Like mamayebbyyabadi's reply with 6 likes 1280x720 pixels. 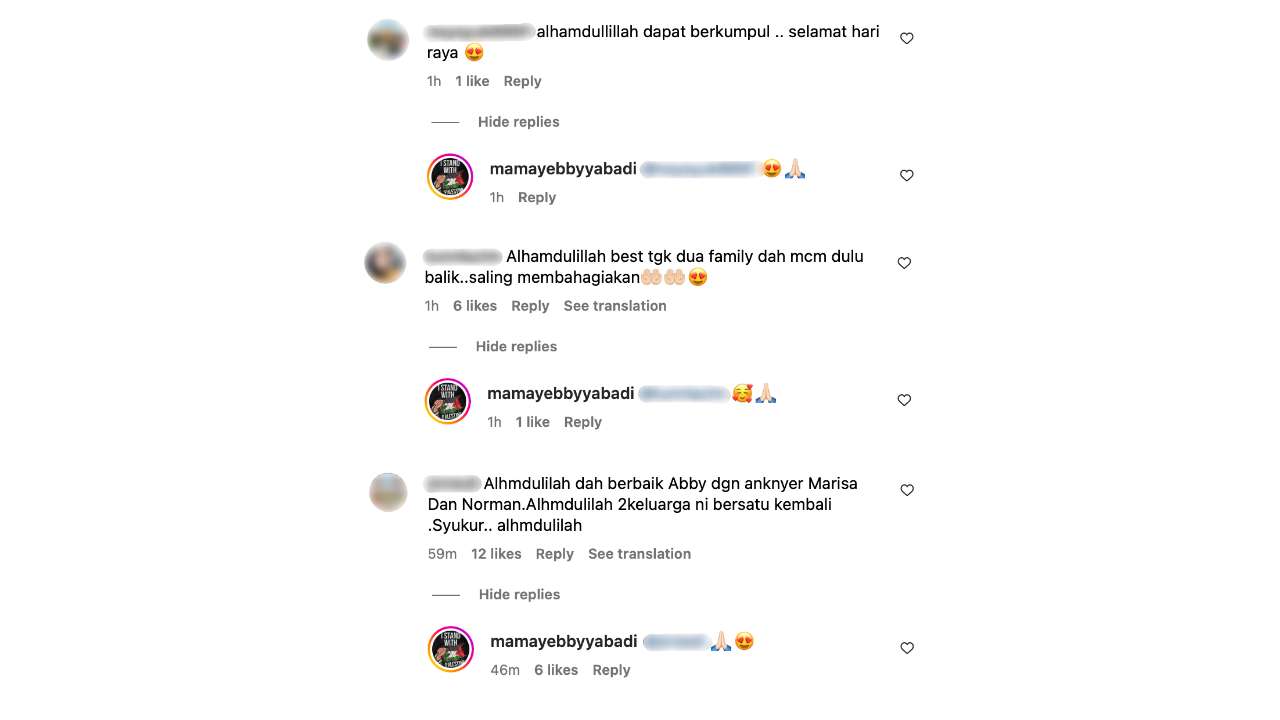907,648
